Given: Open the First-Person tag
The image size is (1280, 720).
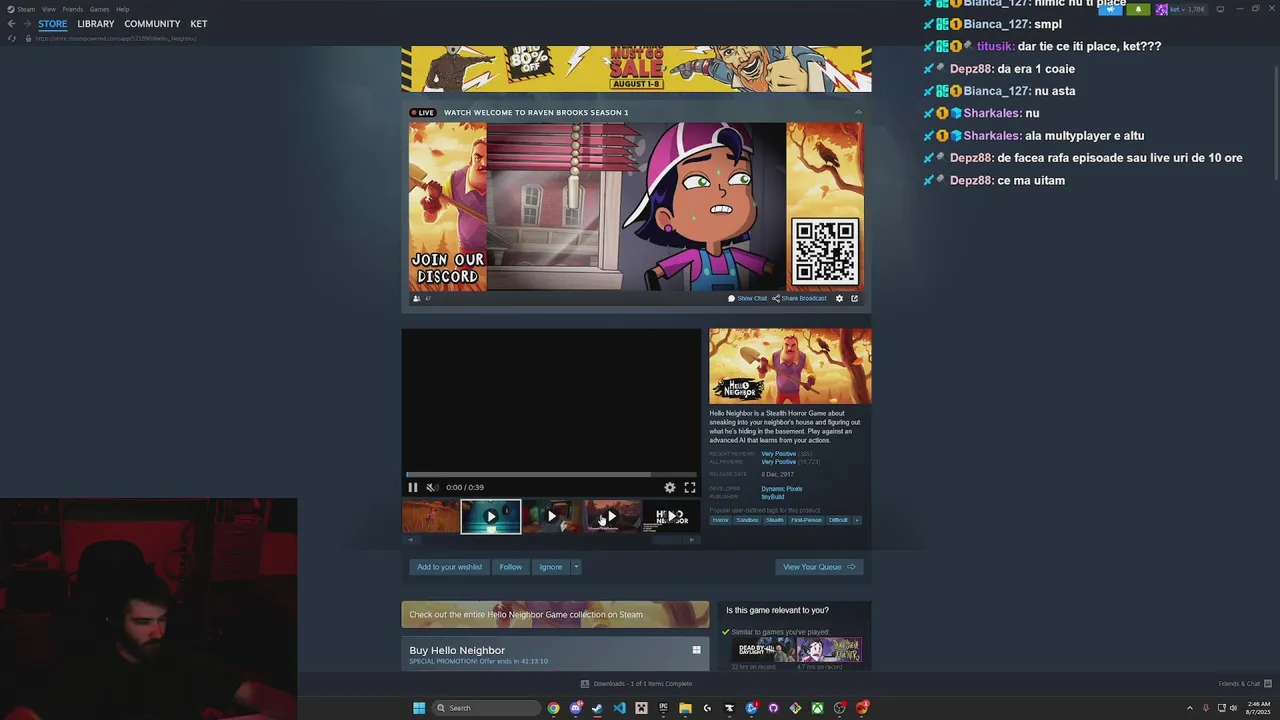Looking at the screenshot, I should click(x=806, y=520).
